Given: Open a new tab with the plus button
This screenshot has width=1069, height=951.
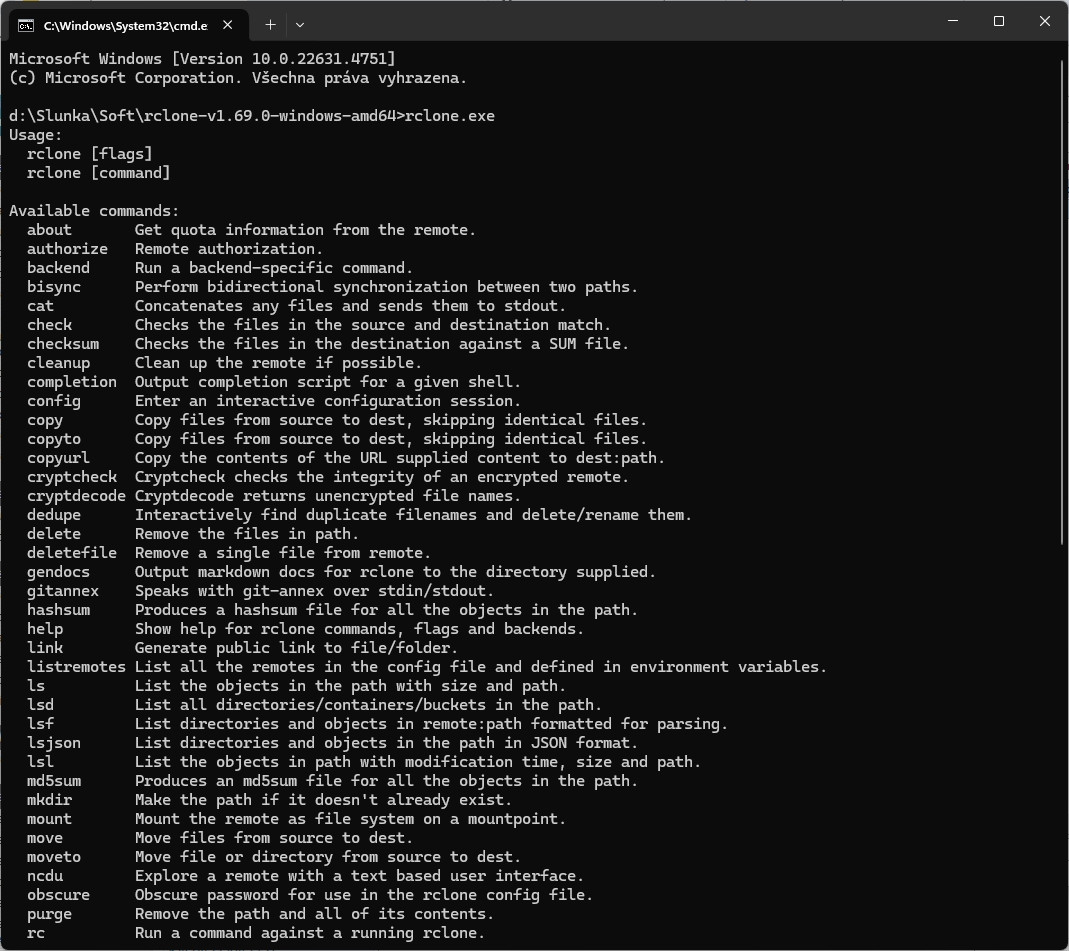Looking at the screenshot, I should 270,24.
